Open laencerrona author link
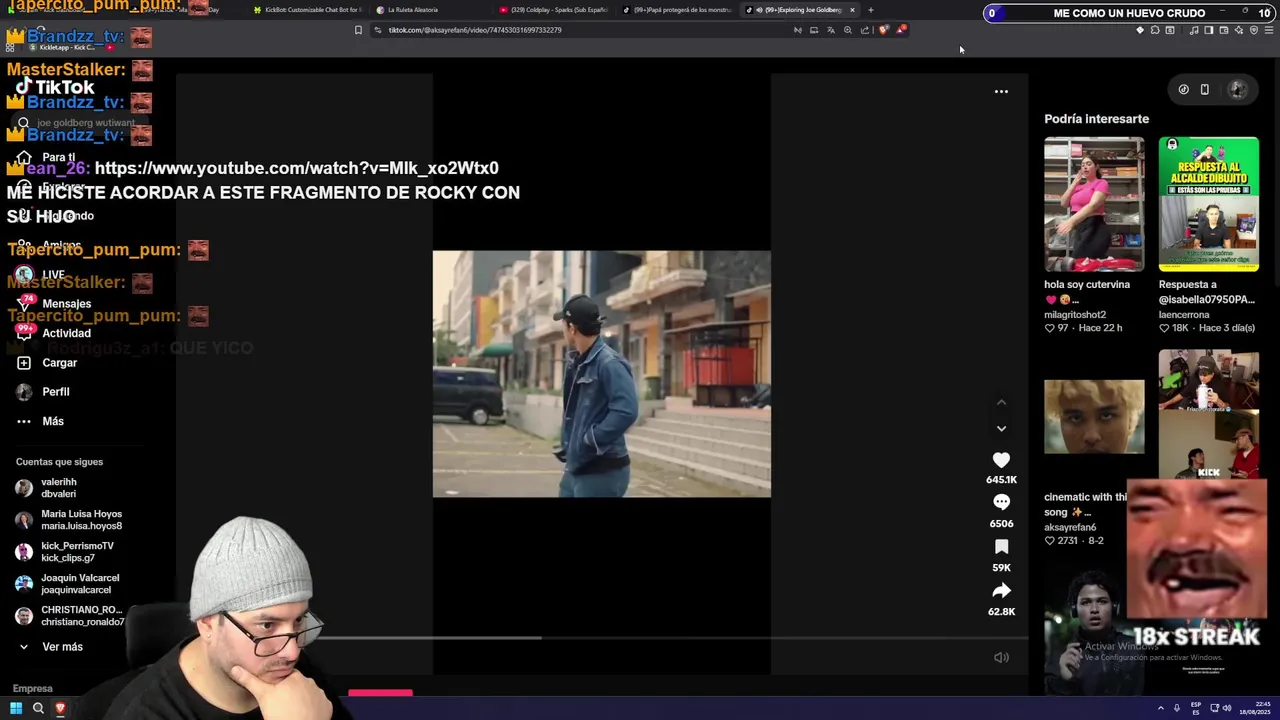Viewport: 1280px width, 720px height. pyautogui.click(x=1184, y=315)
